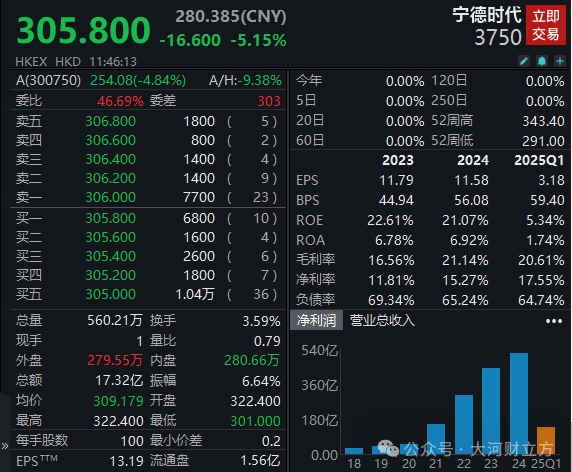Click the 2023 ROE value 22.61%
Viewport: 572px width, 472px height.
(x=390, y=220)
